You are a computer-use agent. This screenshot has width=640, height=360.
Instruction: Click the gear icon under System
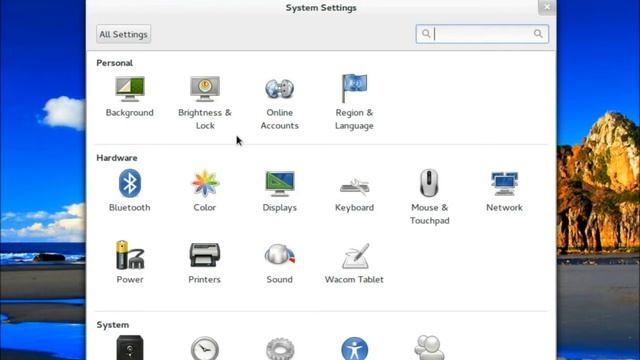(x=280, y=349)
